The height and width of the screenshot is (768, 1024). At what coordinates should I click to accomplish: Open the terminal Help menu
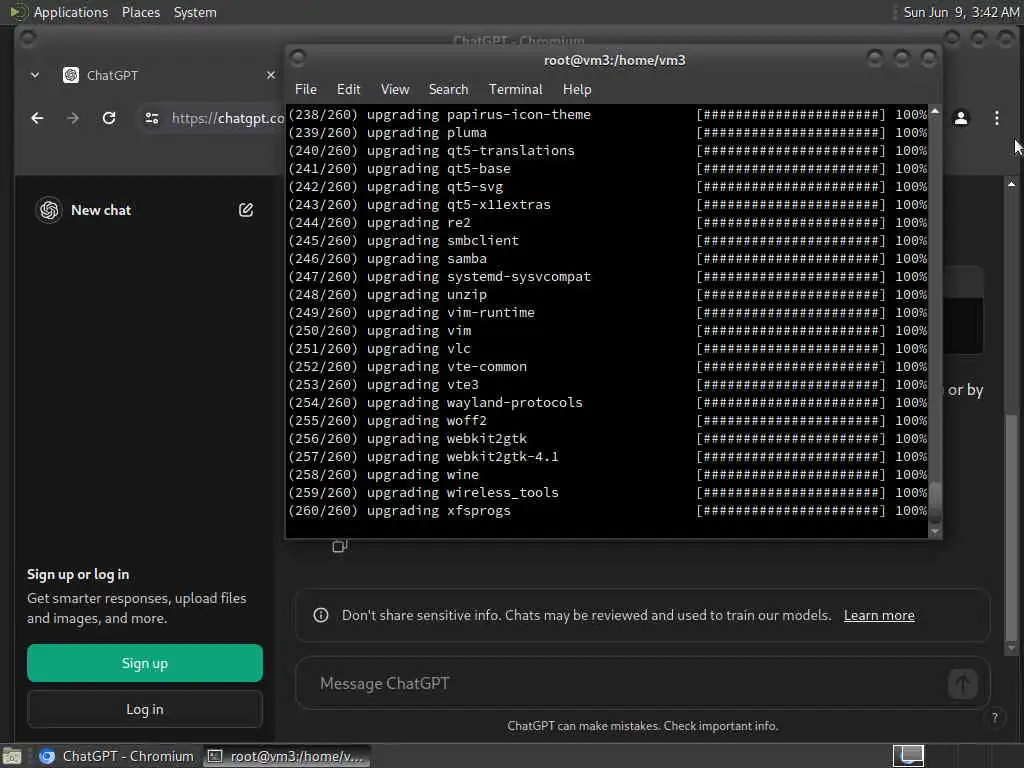coord(577,89)
